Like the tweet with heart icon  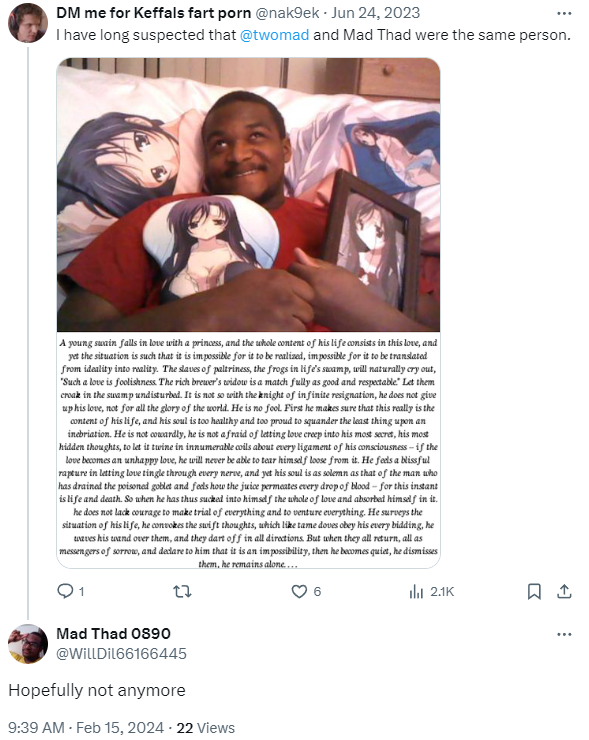click(299, 591)
